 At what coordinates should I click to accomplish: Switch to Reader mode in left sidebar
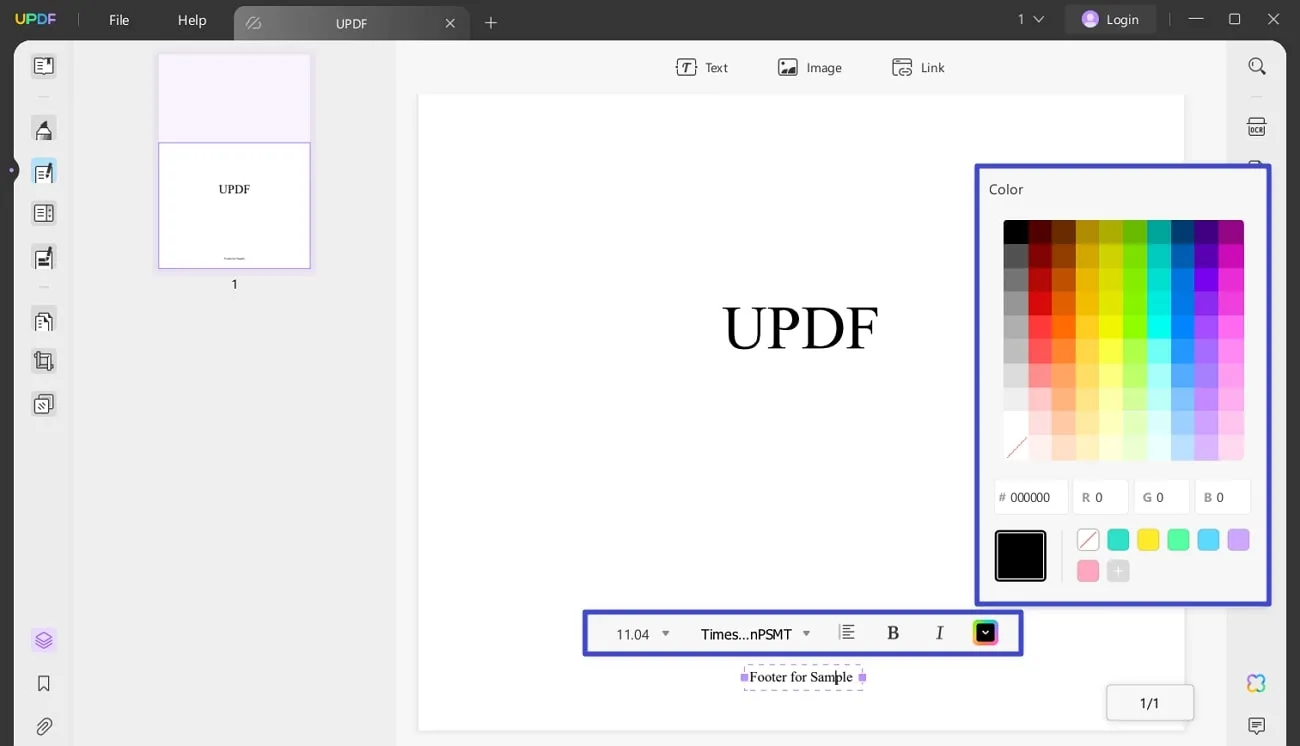pos(43,67)
